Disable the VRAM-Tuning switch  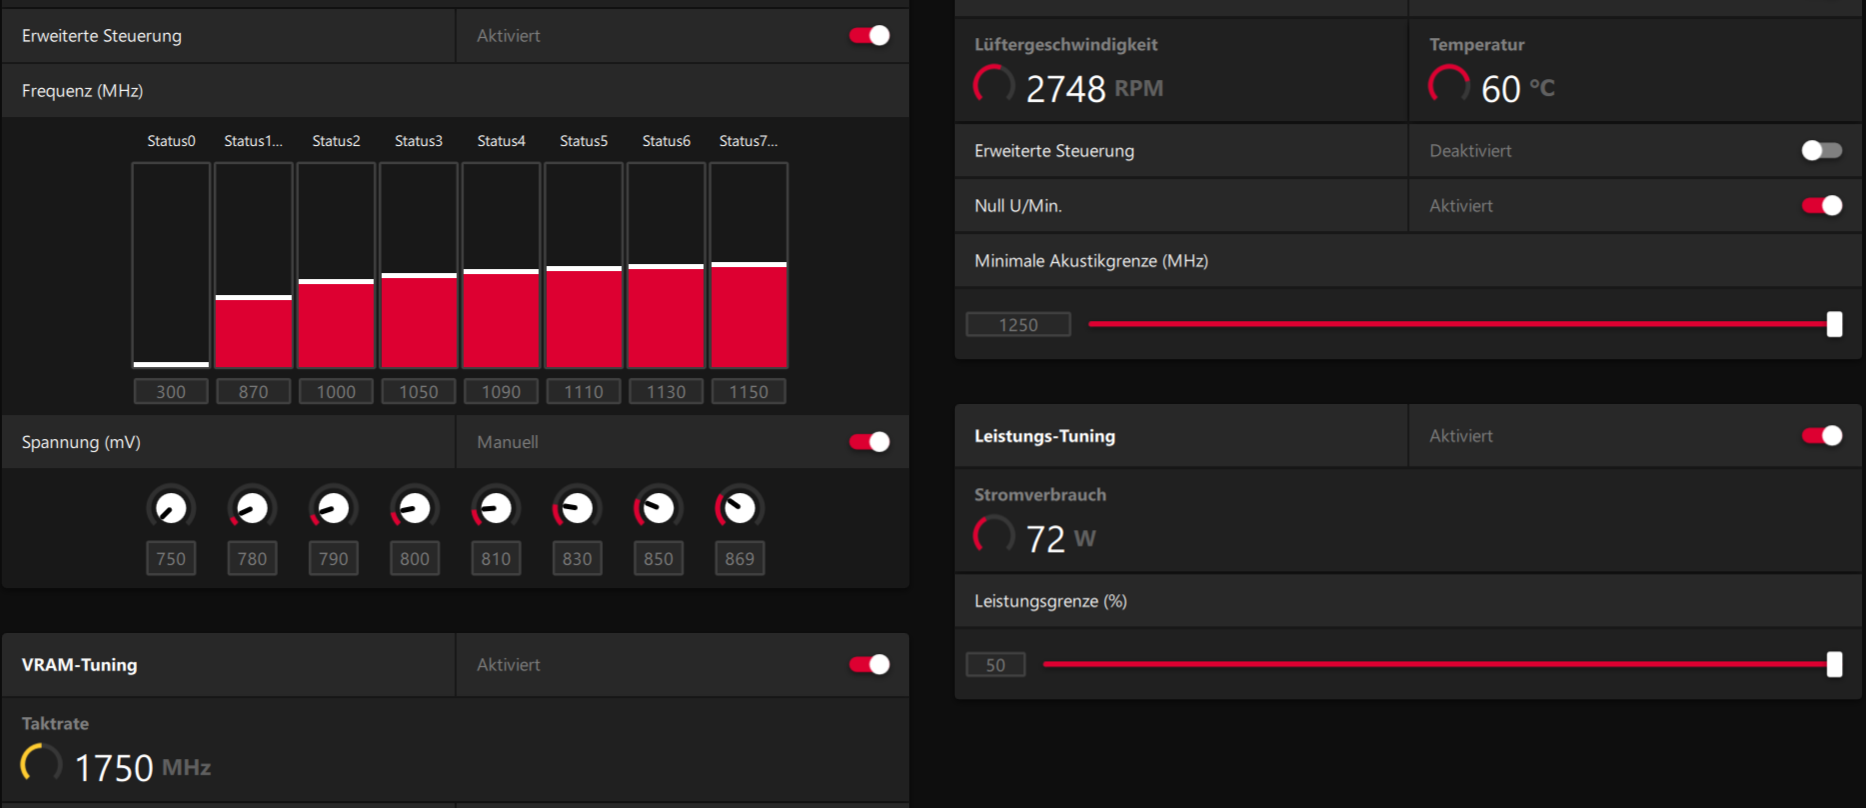(869, 664)
